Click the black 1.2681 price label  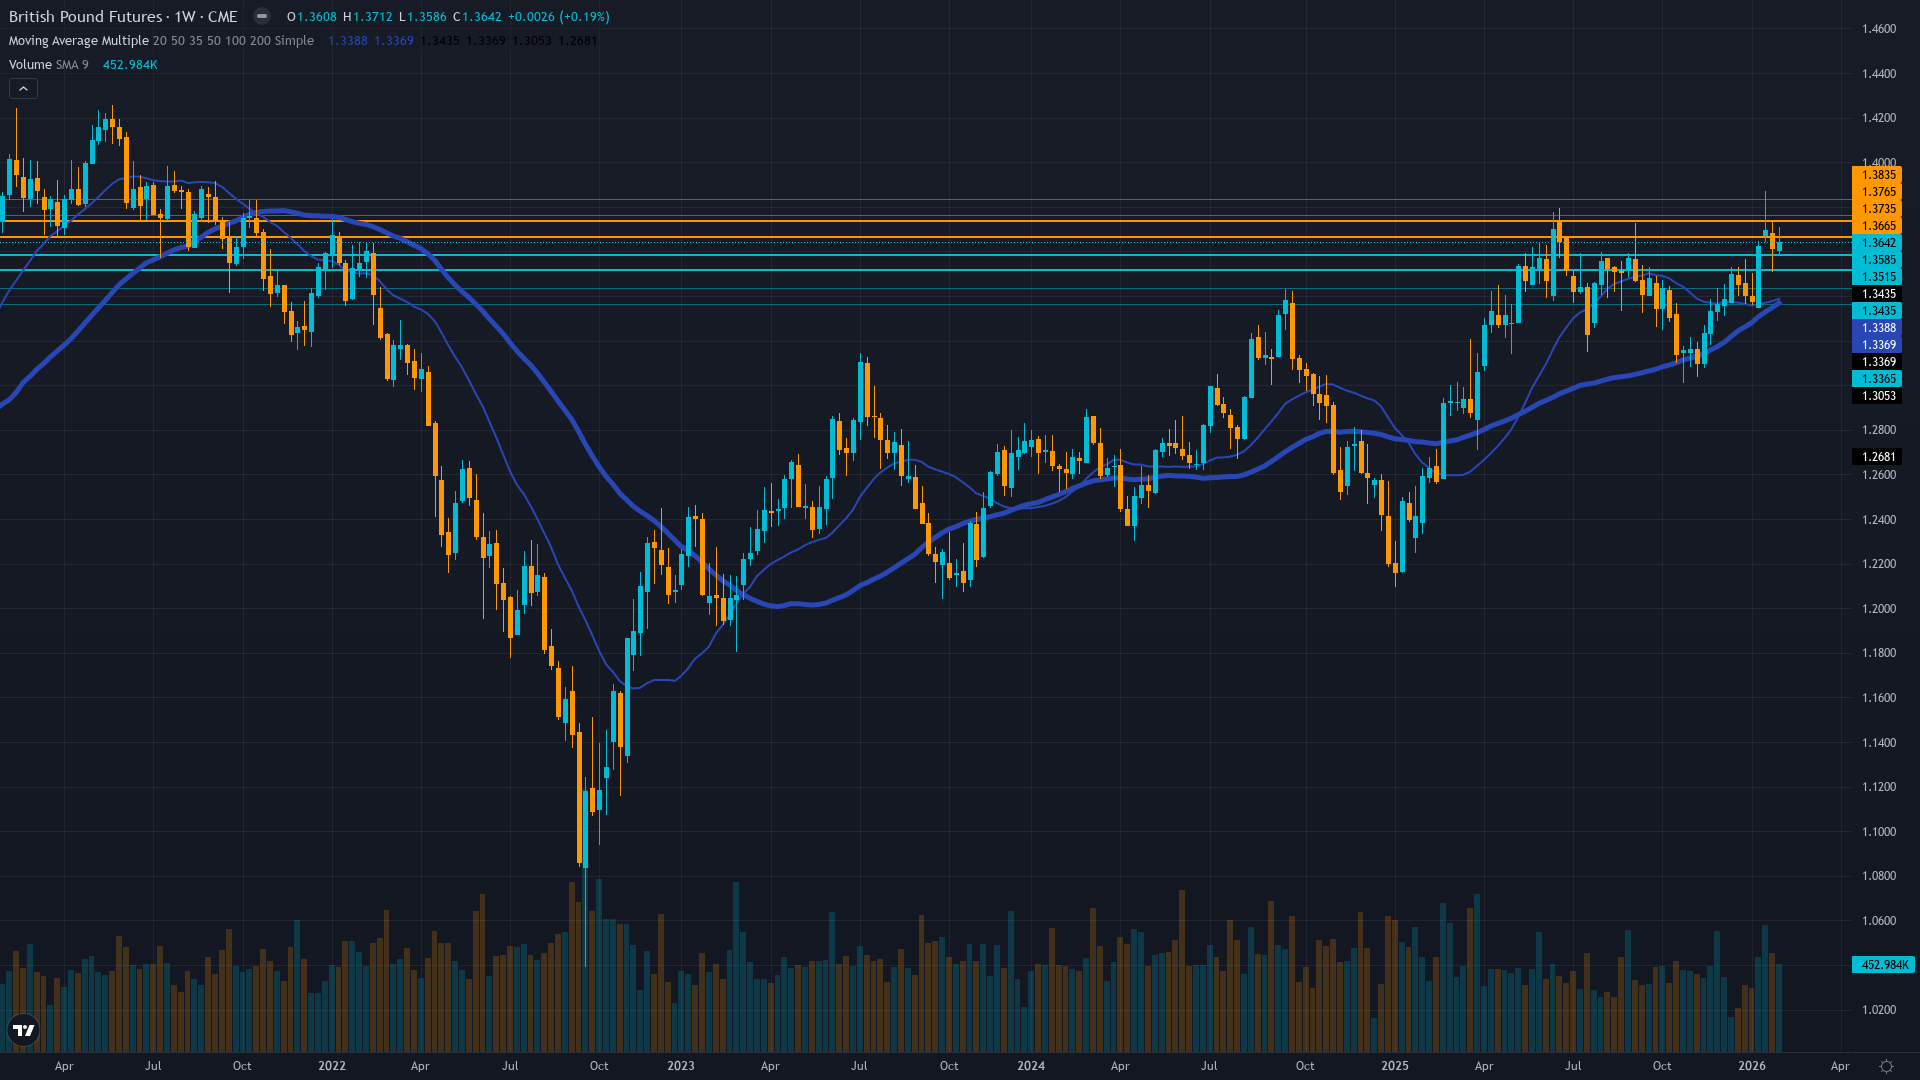click(x=1879, y=457)
